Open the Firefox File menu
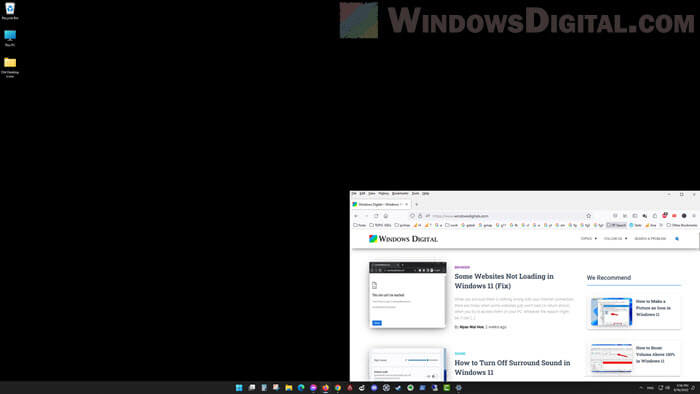Image resolution: width=700 pixels, height=394 pixels. click(x=354, y=194)
